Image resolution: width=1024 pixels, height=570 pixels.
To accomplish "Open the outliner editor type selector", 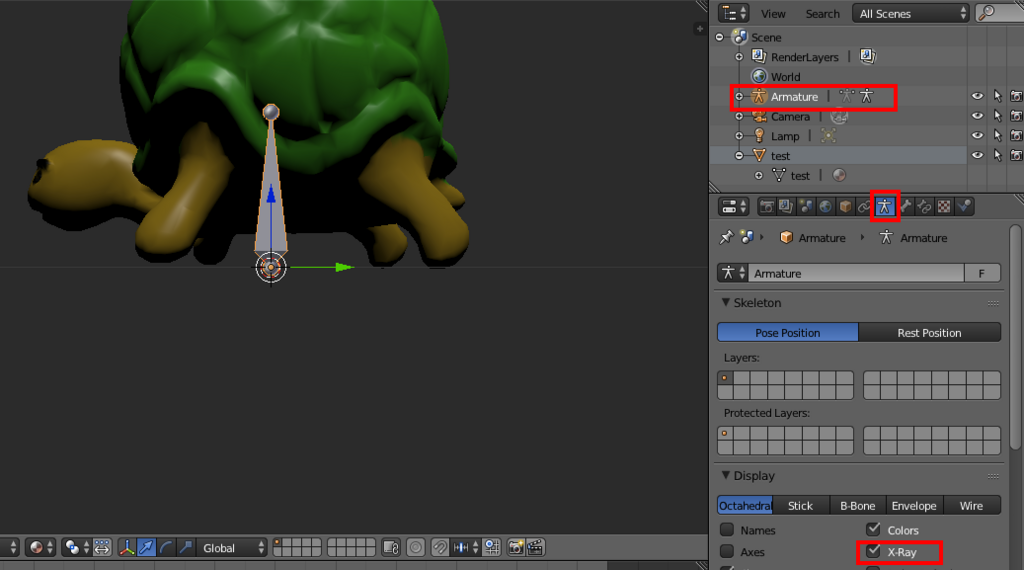I will 733,13.
